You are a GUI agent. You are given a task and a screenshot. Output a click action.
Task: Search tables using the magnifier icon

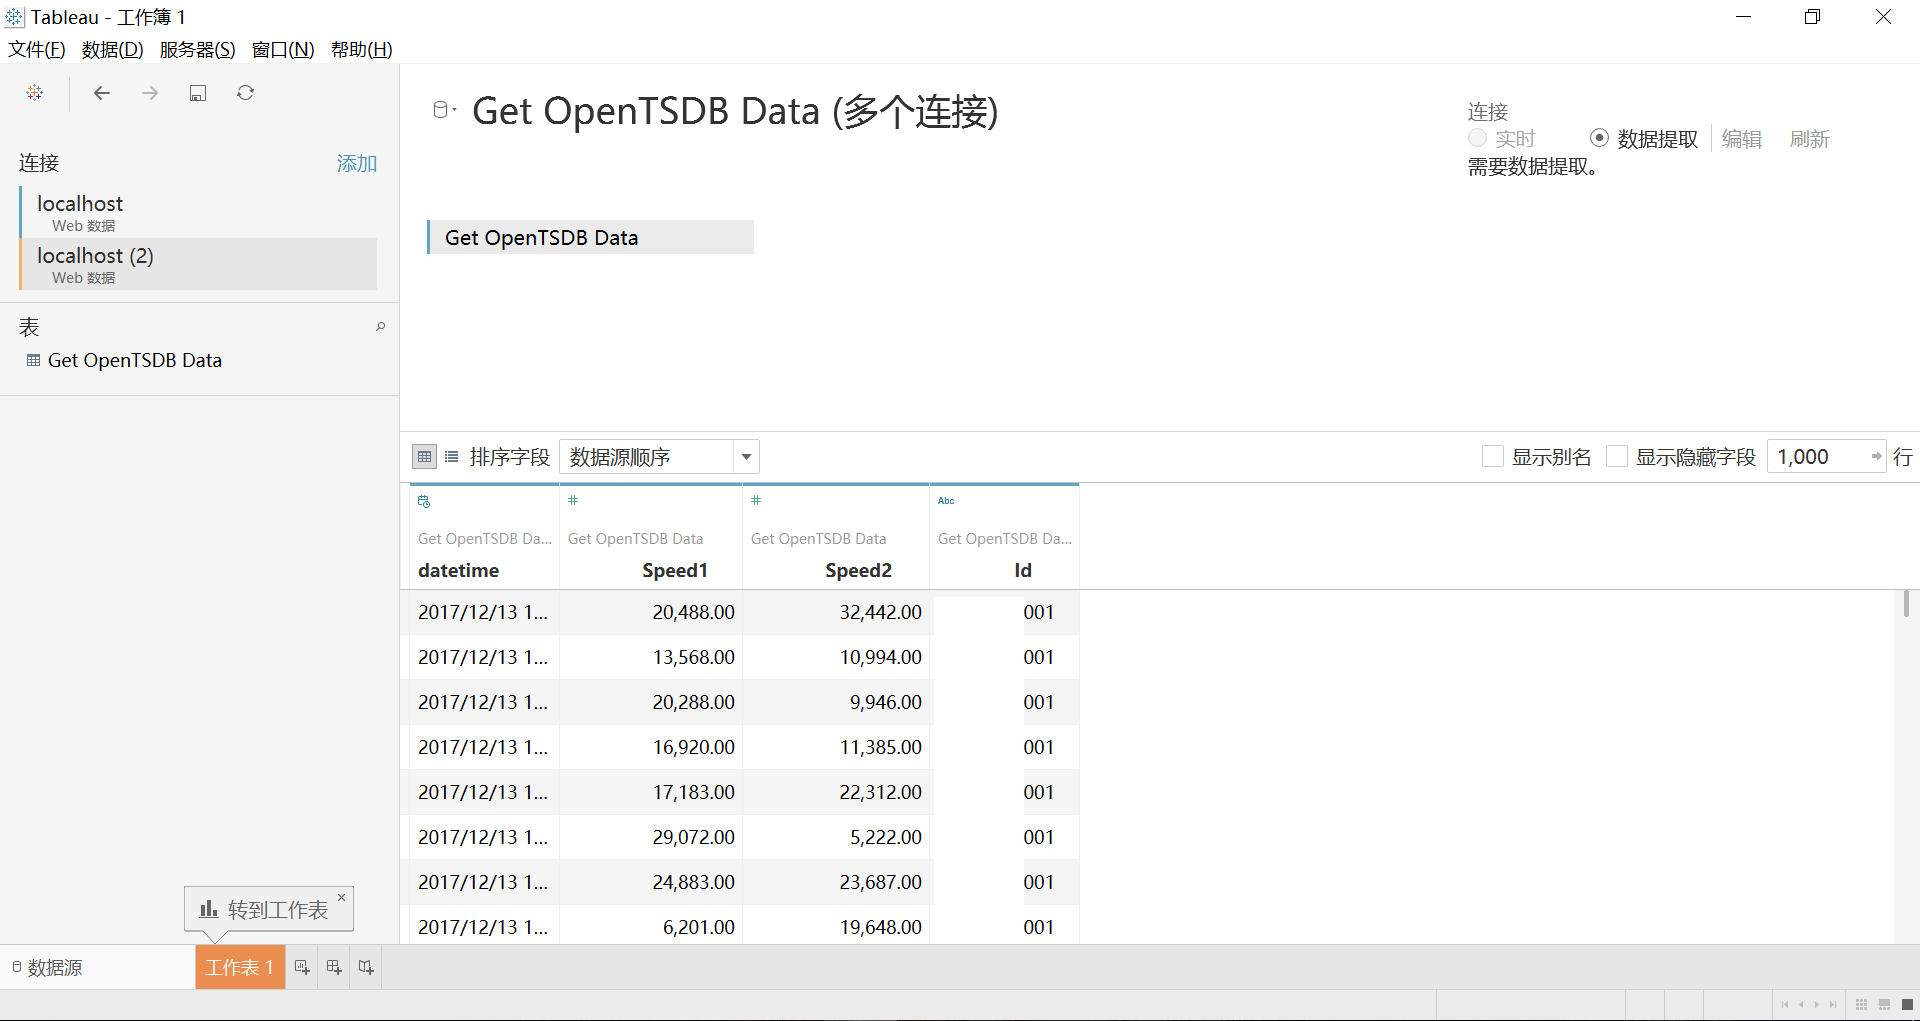click(380, 327)
